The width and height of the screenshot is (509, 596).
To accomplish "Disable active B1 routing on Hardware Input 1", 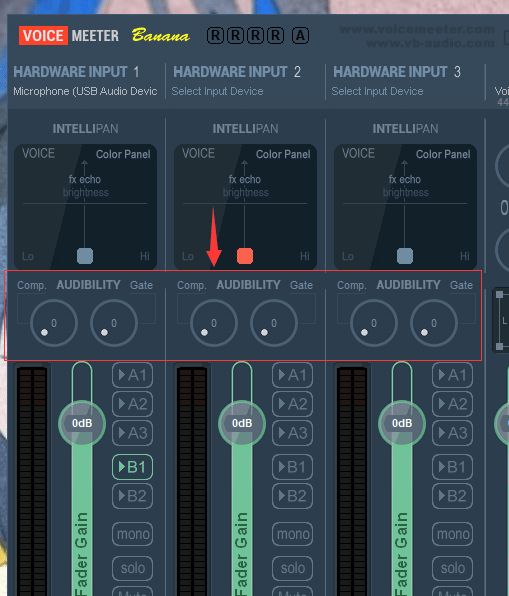I will click(x=132, y=467).
